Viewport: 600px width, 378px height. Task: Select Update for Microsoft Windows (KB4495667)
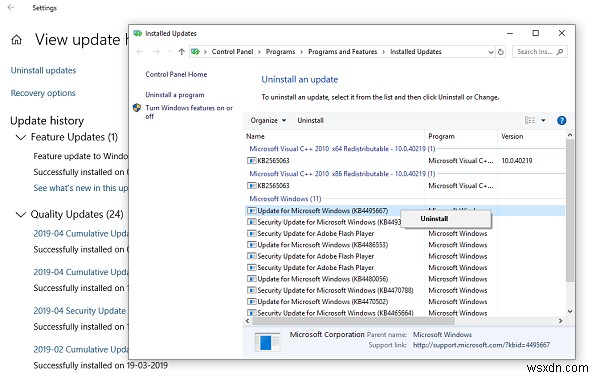323,211
